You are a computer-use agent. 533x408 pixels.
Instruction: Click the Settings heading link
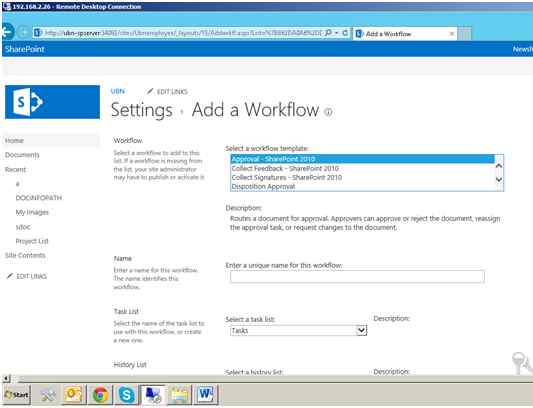[x=142, y=110]
